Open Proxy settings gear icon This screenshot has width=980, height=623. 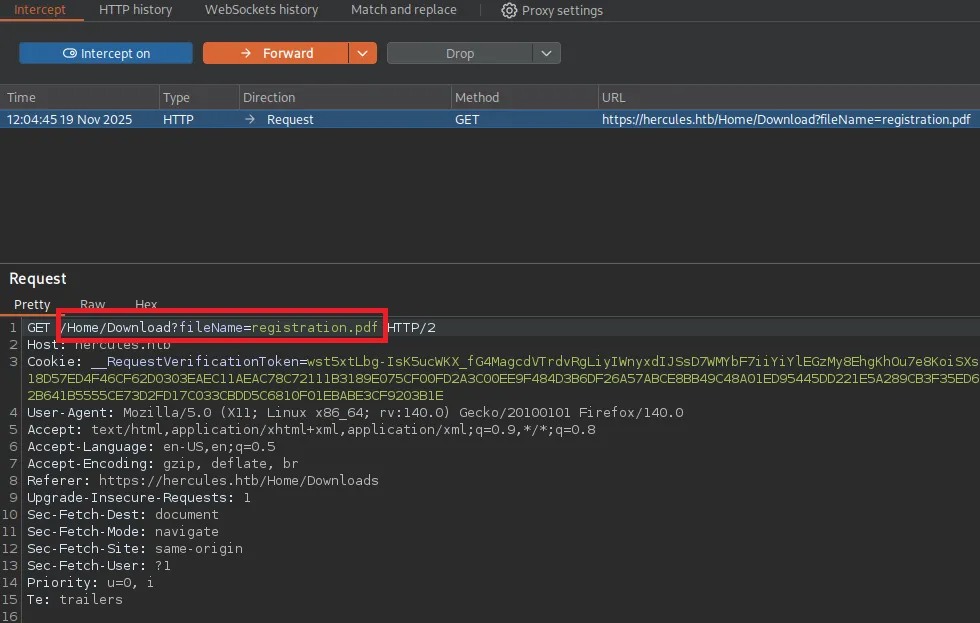coord(509,10)
